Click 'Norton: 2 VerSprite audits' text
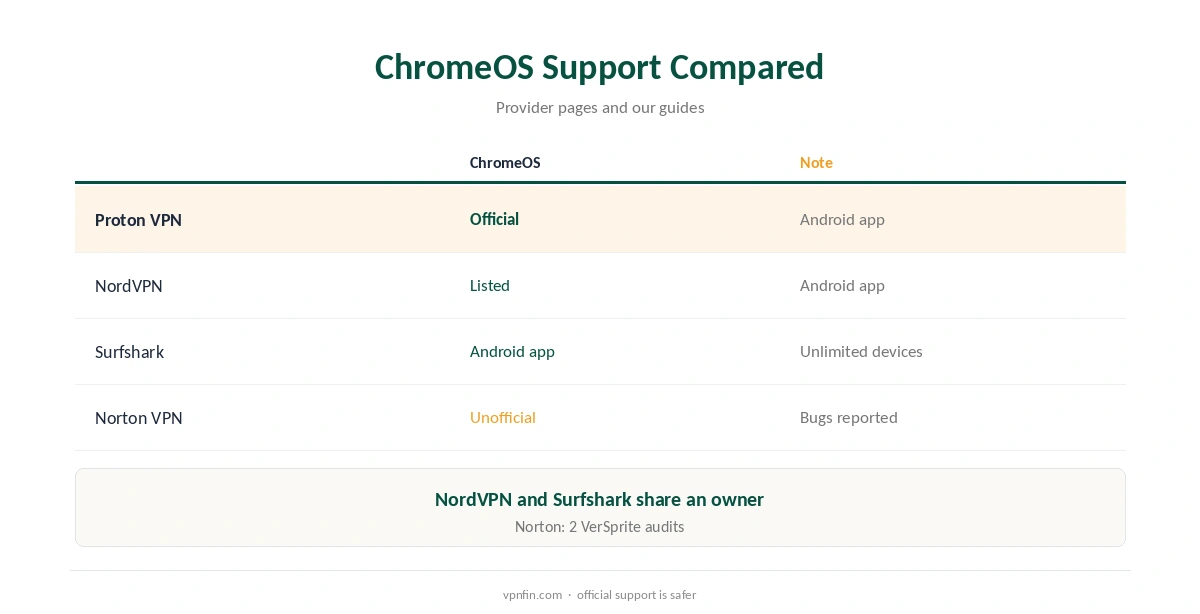Screen dimensions: 1200x614 600,526
